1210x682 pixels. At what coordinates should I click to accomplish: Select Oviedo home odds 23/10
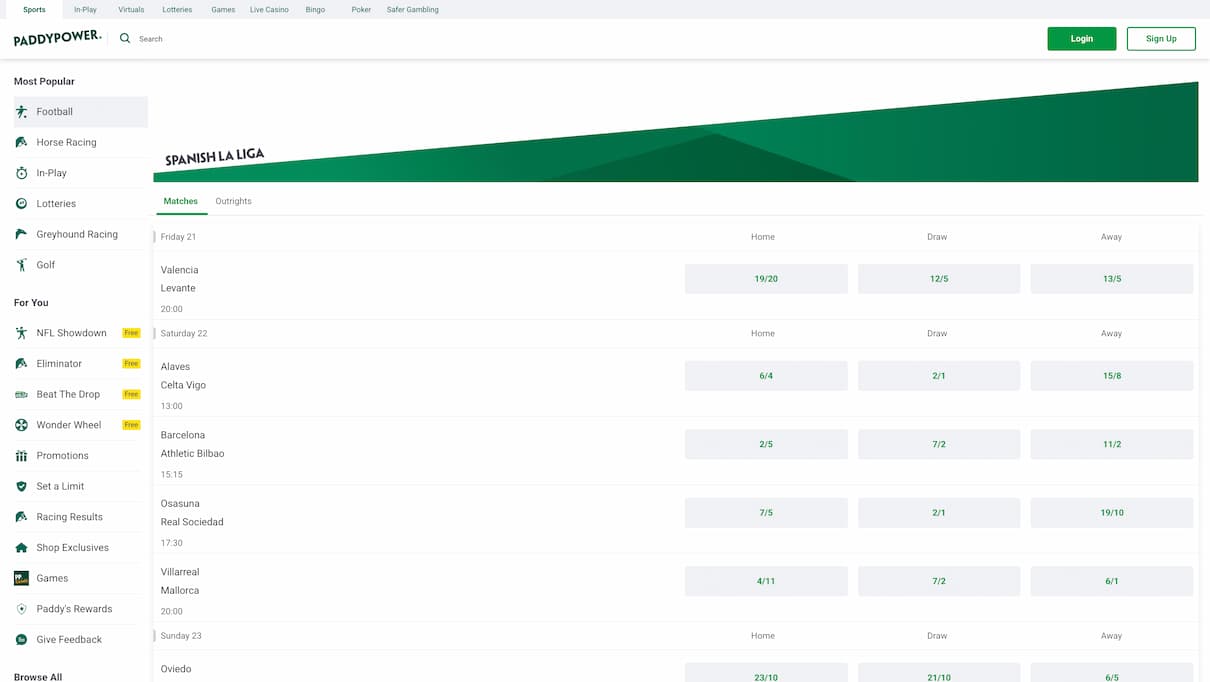766,673
